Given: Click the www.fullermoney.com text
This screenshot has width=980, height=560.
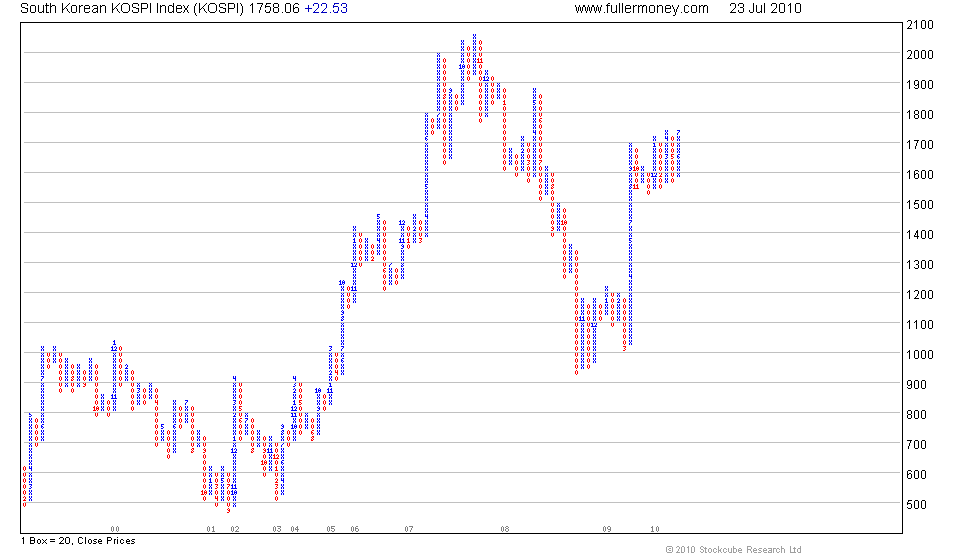Looking at the screenshot, I should click(x=641, y=9).
